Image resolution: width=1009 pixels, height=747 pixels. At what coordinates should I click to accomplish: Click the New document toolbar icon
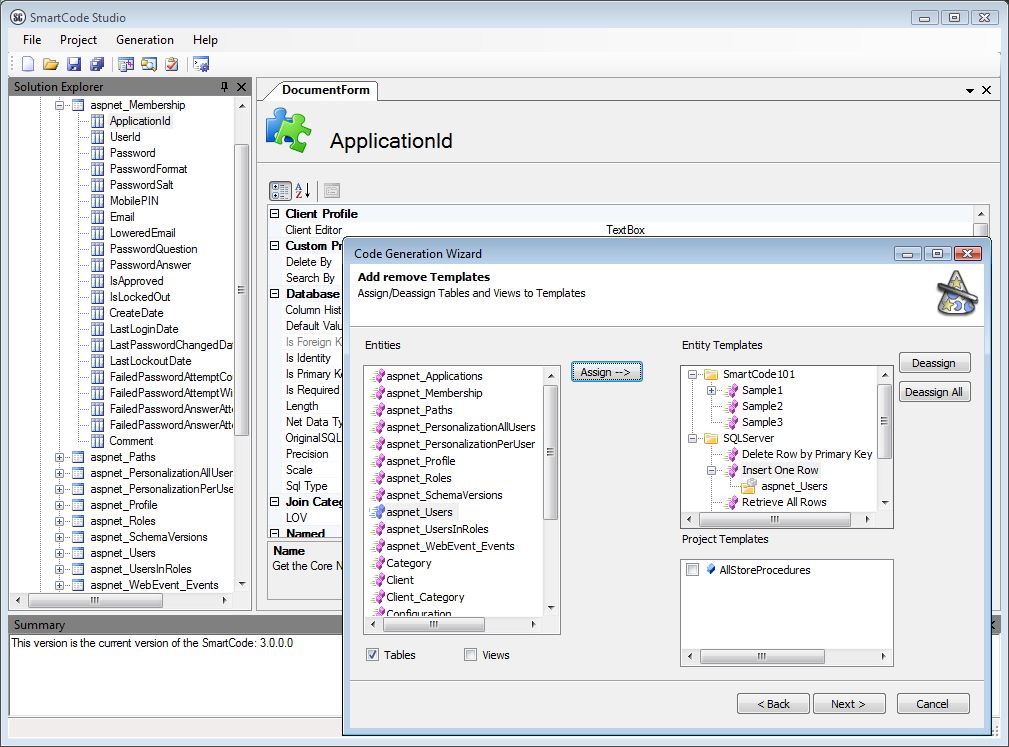click(28, 64)
